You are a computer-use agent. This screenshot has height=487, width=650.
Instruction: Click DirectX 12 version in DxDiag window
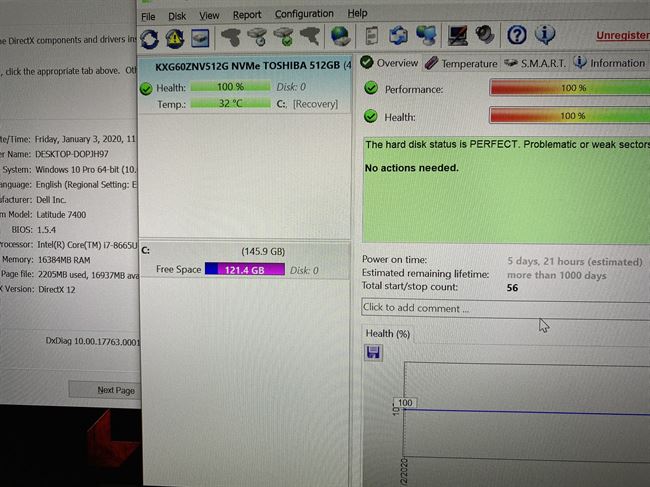(x=57, y=289)
